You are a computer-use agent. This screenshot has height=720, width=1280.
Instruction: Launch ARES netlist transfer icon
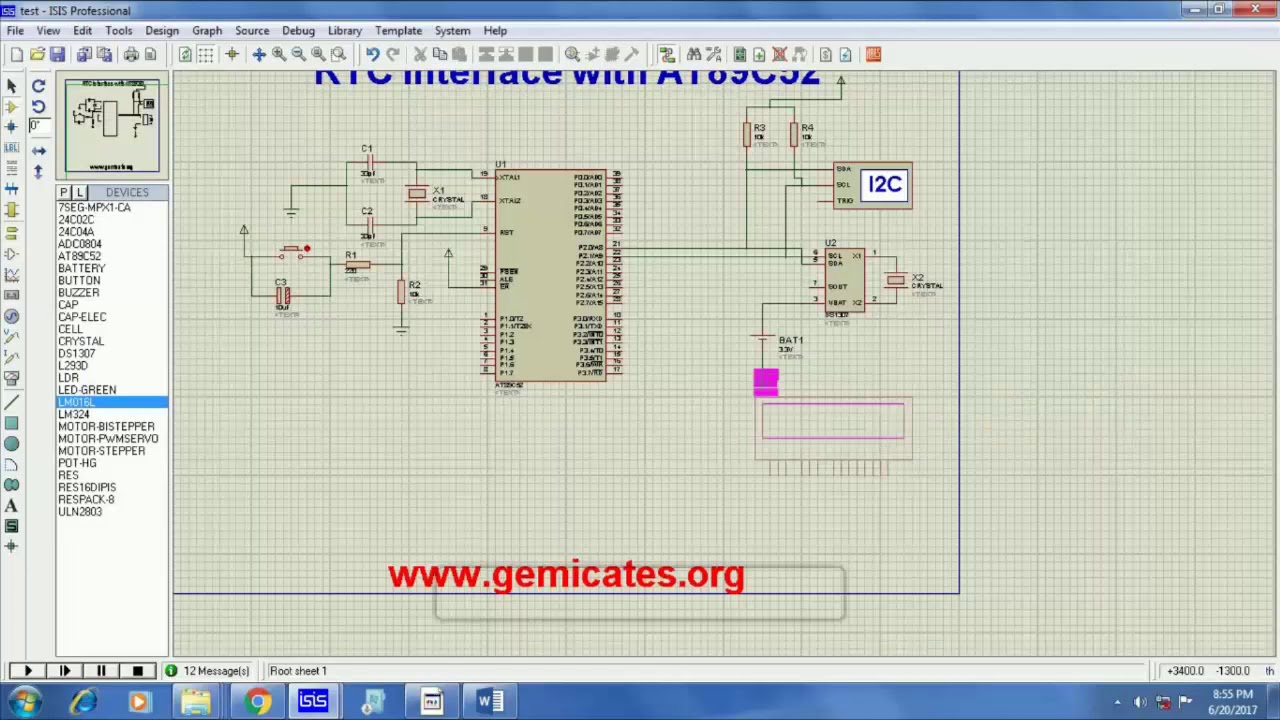point(873,54)
